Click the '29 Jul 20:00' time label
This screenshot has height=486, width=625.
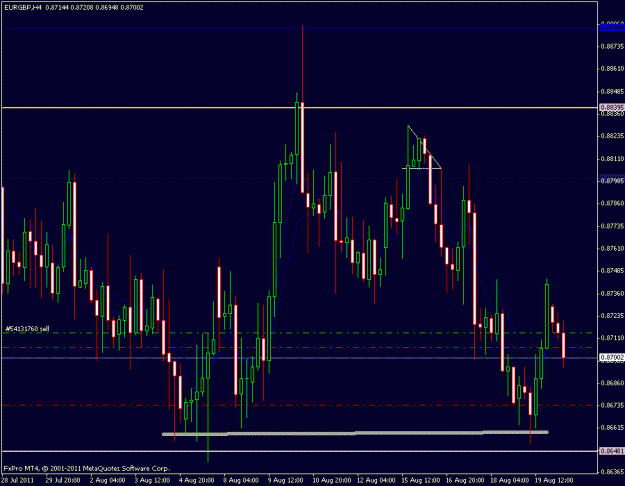click(x=63, y=480)
